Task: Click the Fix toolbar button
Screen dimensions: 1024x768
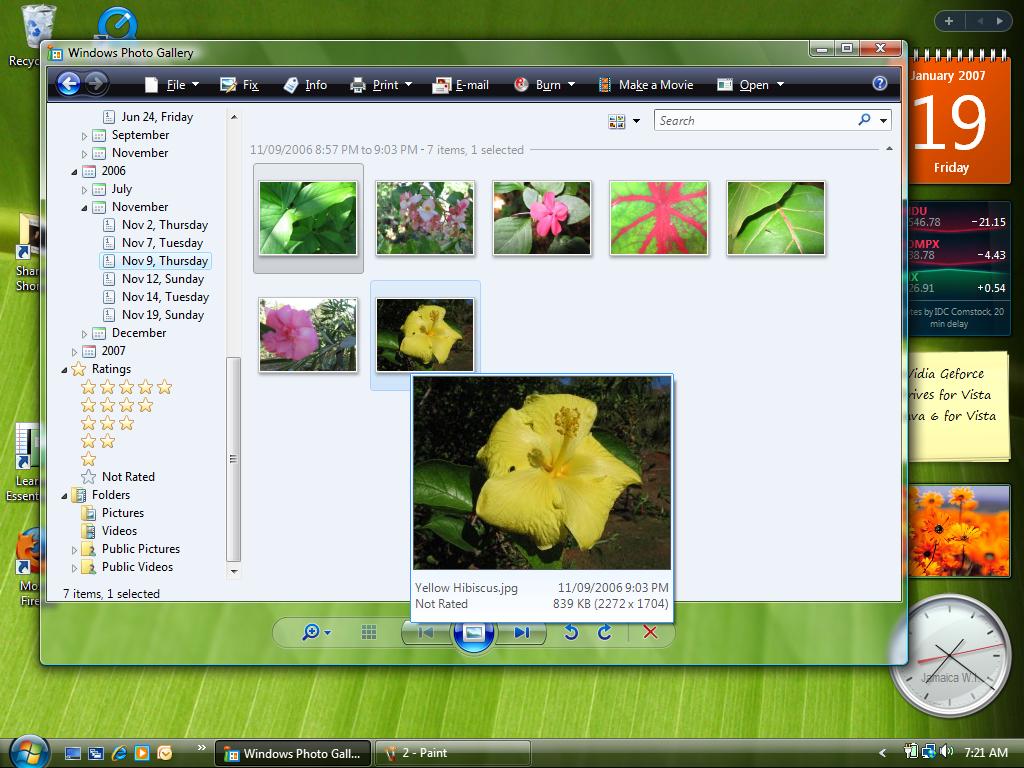Action: click(239, 85)
